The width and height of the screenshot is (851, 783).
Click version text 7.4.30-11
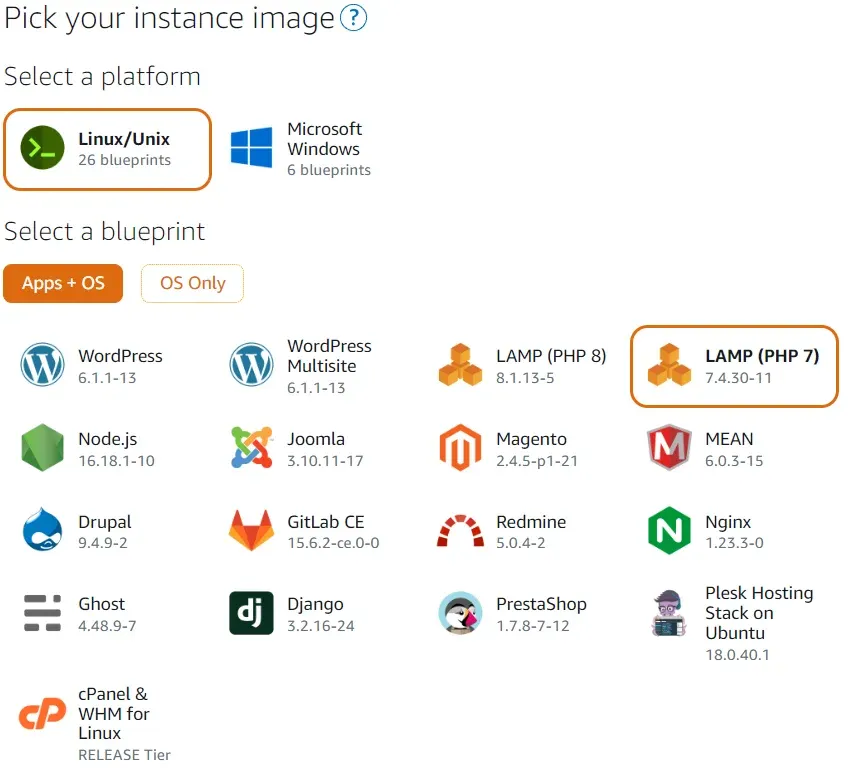[739, 378]
